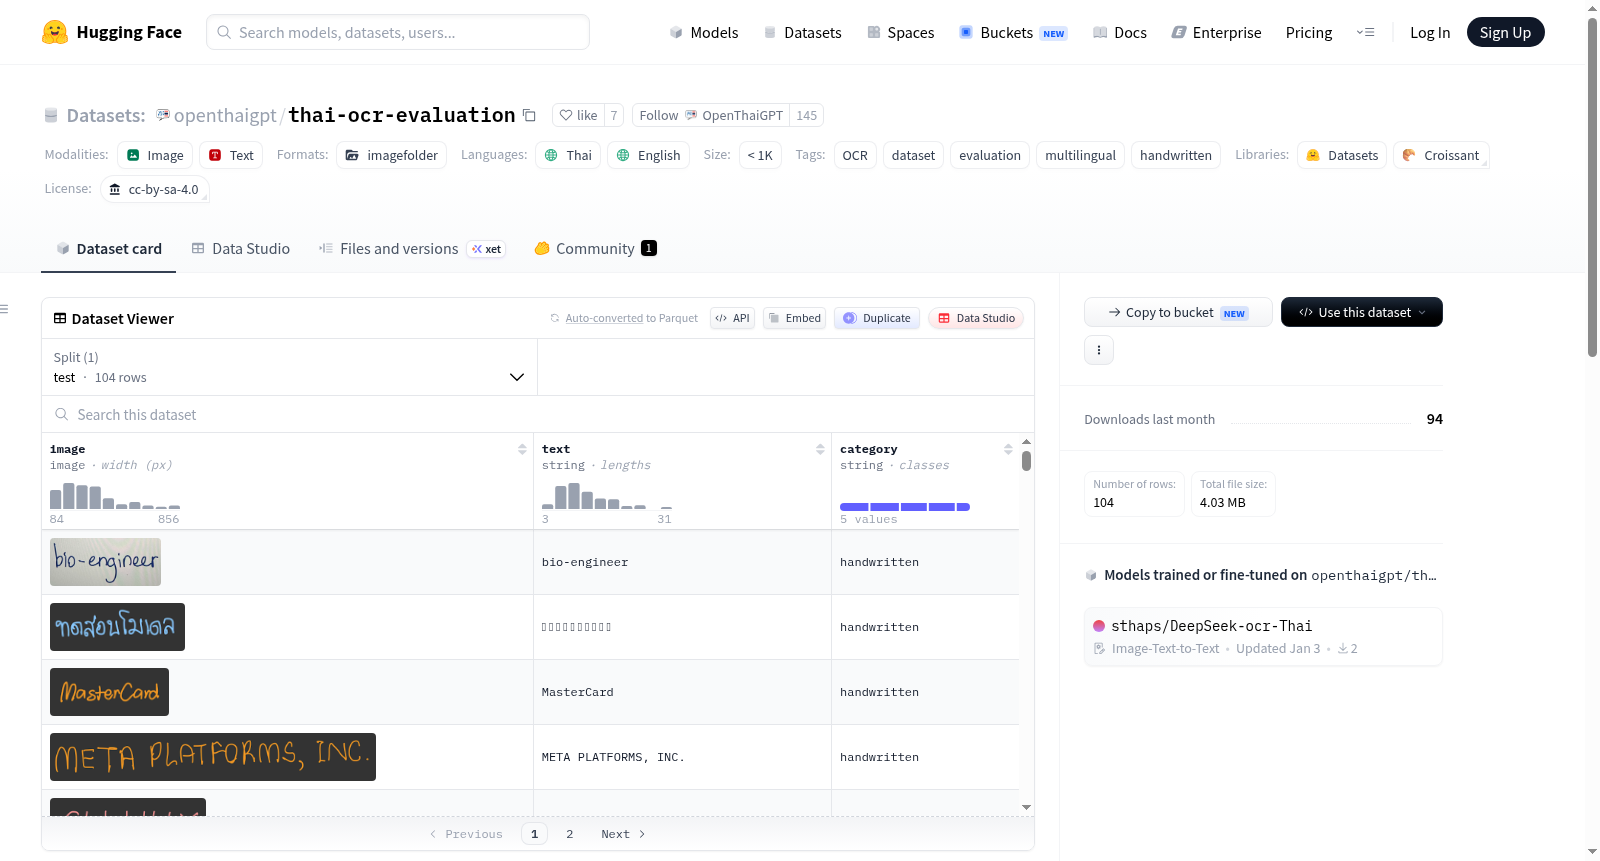Viewport: 1600px width, 861px height.
Task: Open the navigation more-menu icon
Action: [x=1365, y=32]
